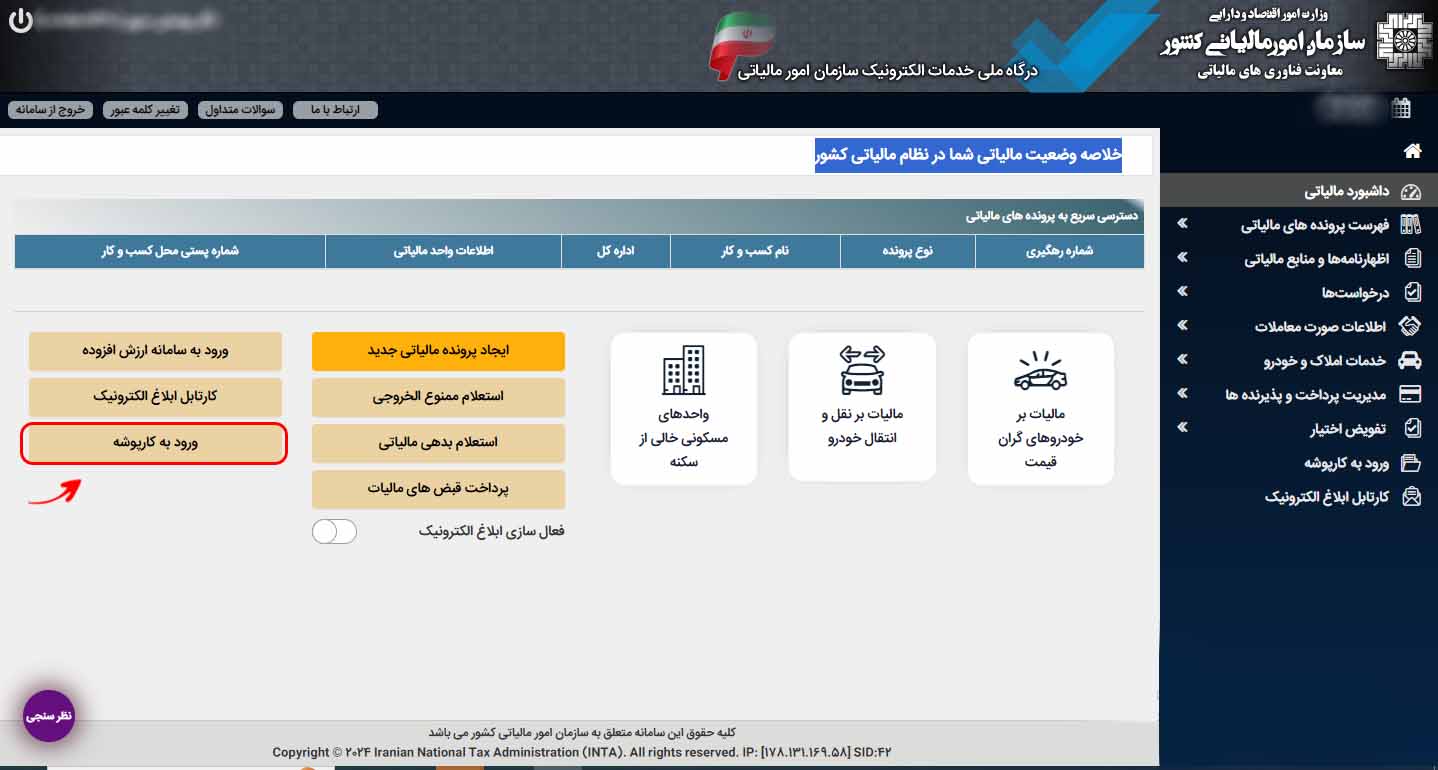This screenshot has height=770, width=1438.
Task: Click the نوع پرونده column header
Action: click(907, 251)
